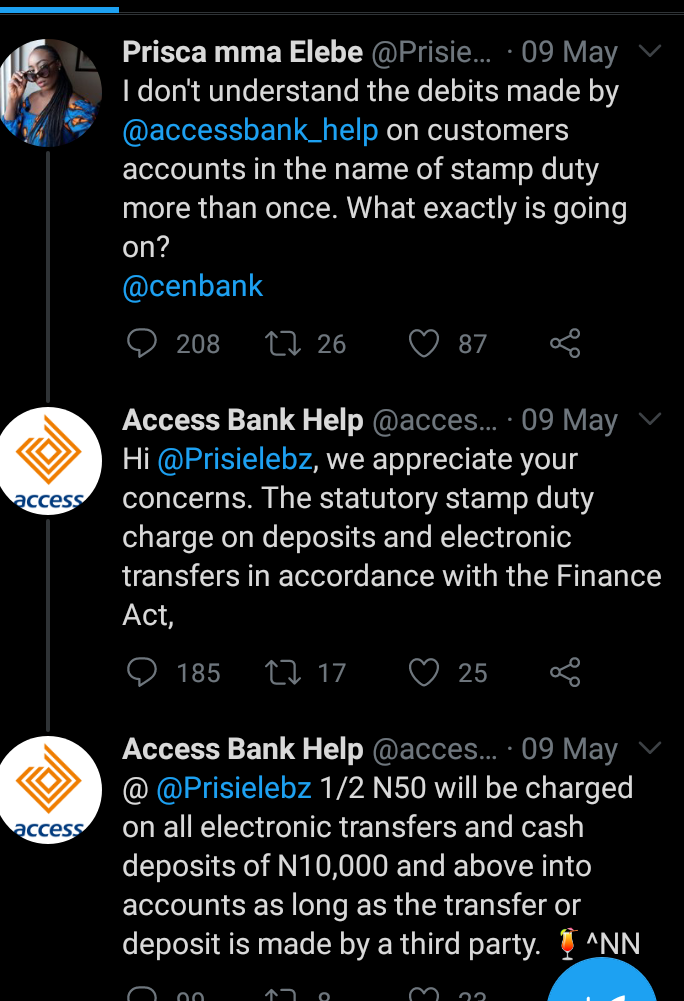Reply to Prisca mma Elebe's tweet
Image resolution: width=684 pixels, height=1001 pixels.
coord(143,344)
